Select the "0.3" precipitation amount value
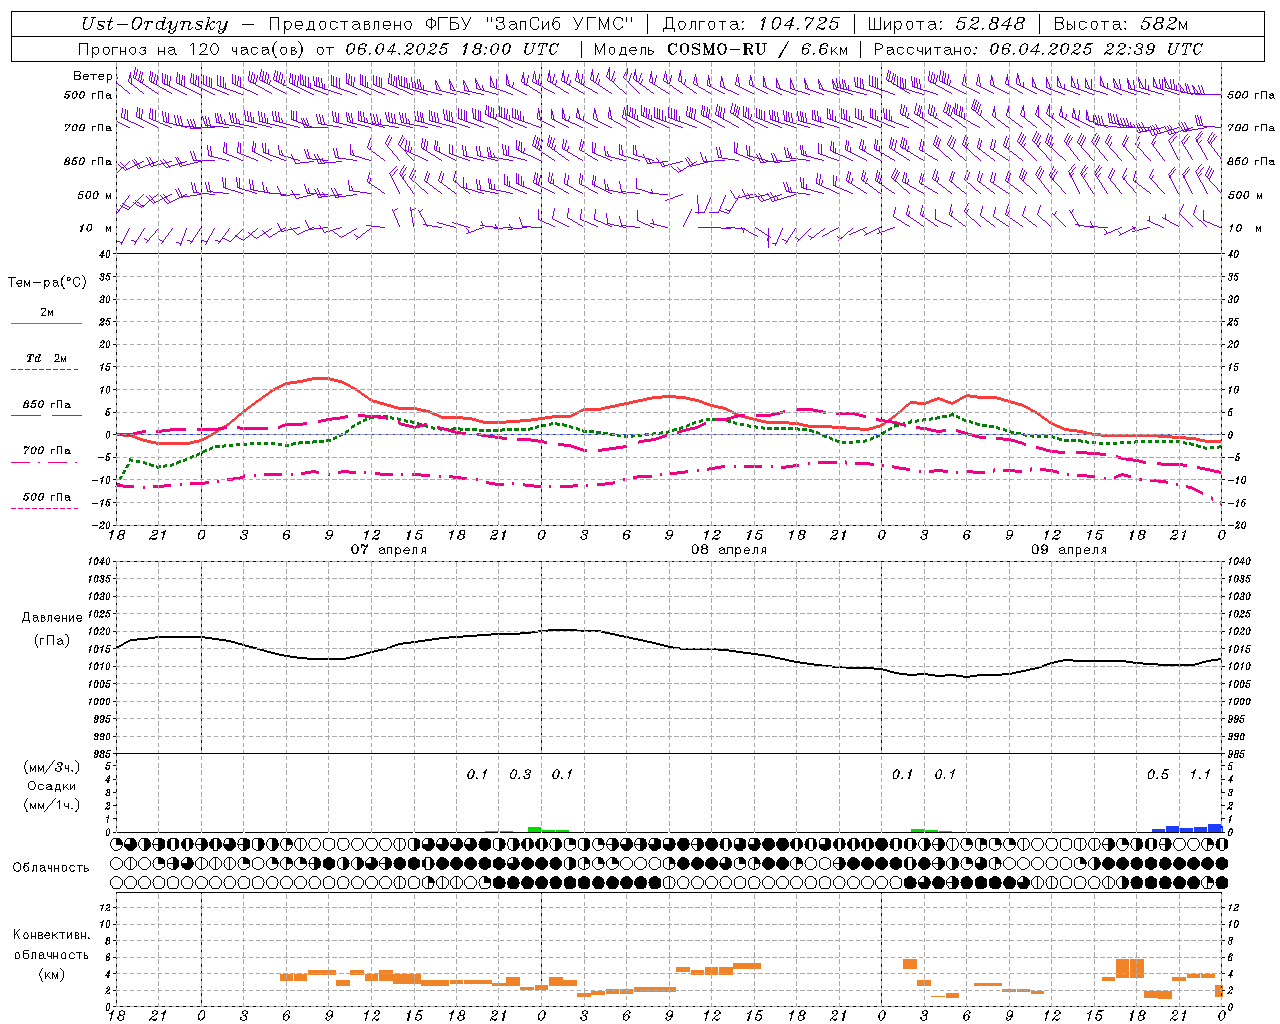This screenshot has width=1280, height=1024. pyautogui.click(x=520, y=774)
